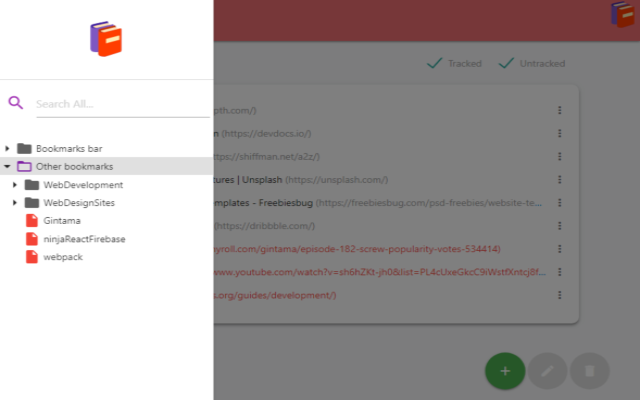640x400 pixels.
Task: Toggle the Tracked filter checkmark
Action: [434, 63]
